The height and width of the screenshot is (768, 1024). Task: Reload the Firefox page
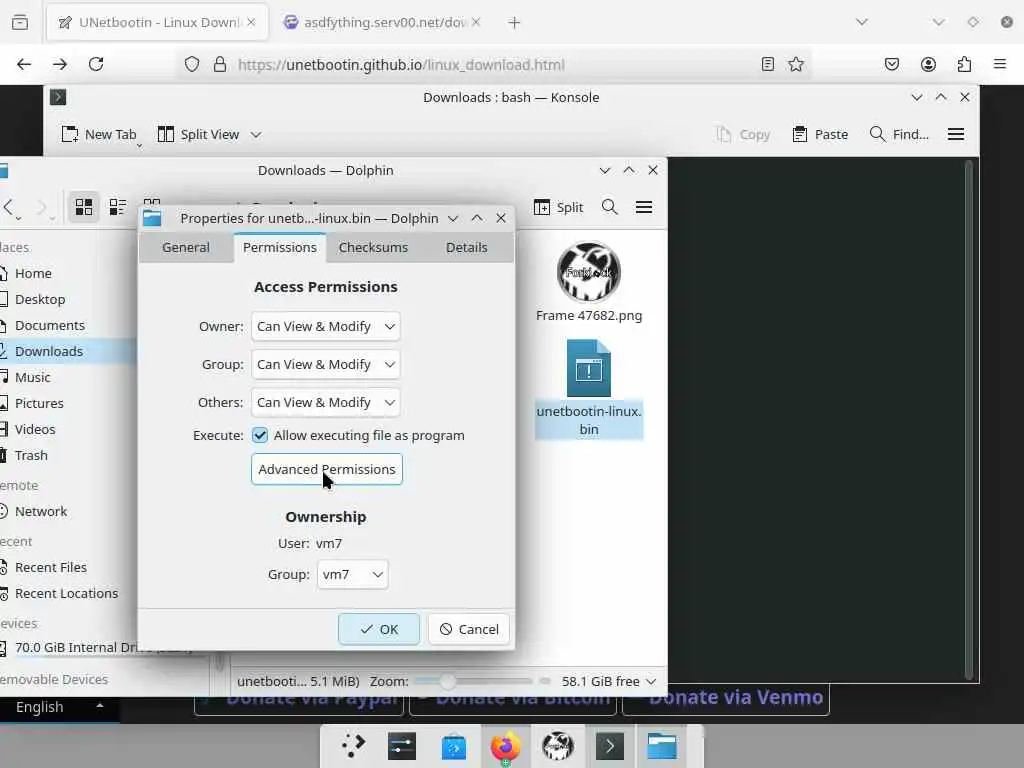(96, 64)
